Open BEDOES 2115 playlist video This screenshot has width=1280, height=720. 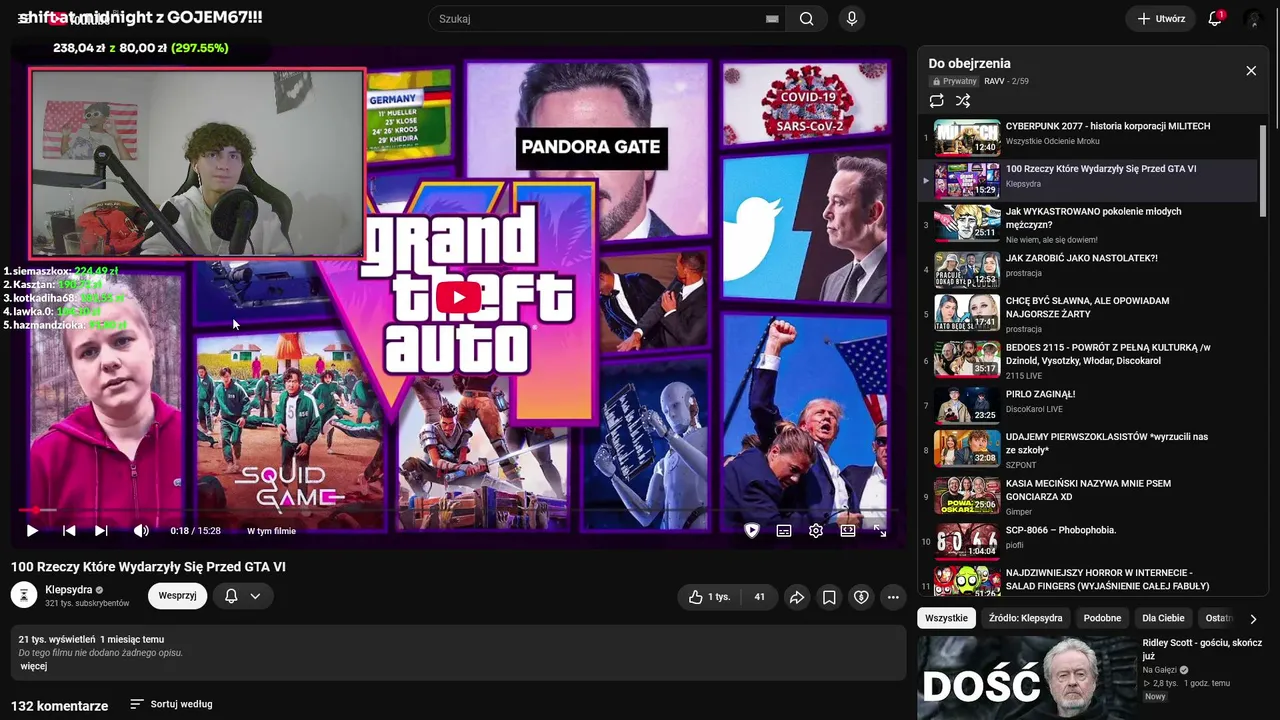(1088, 360)
